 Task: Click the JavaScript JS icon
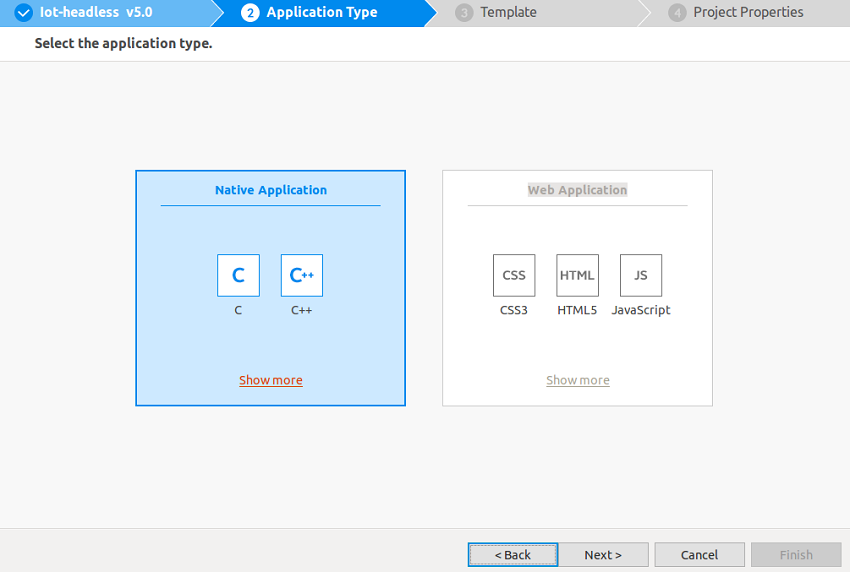tap(641, 275)
